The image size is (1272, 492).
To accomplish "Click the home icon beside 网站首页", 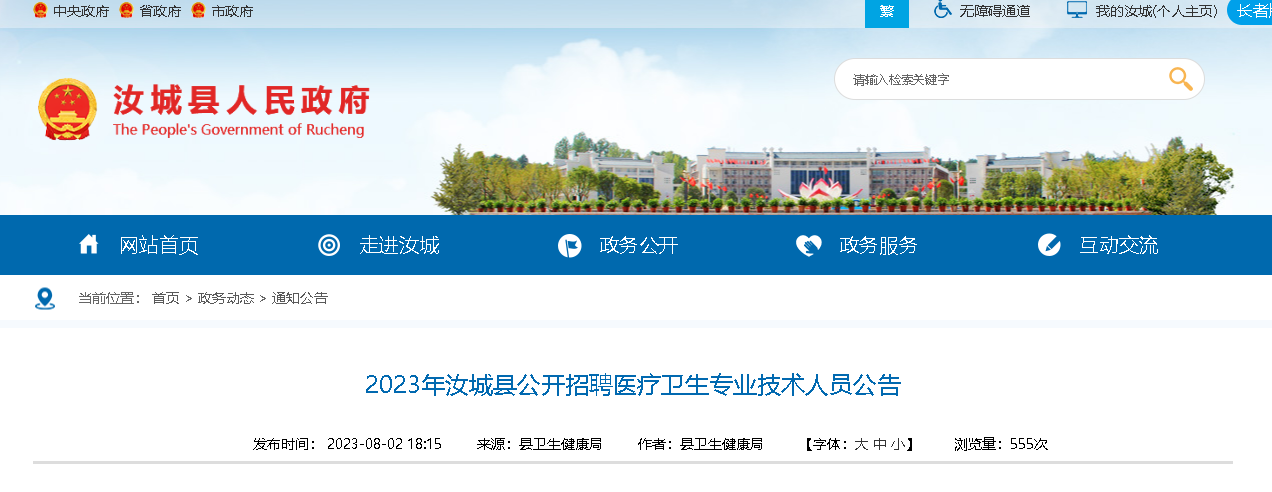I will [x=89, y=244].
